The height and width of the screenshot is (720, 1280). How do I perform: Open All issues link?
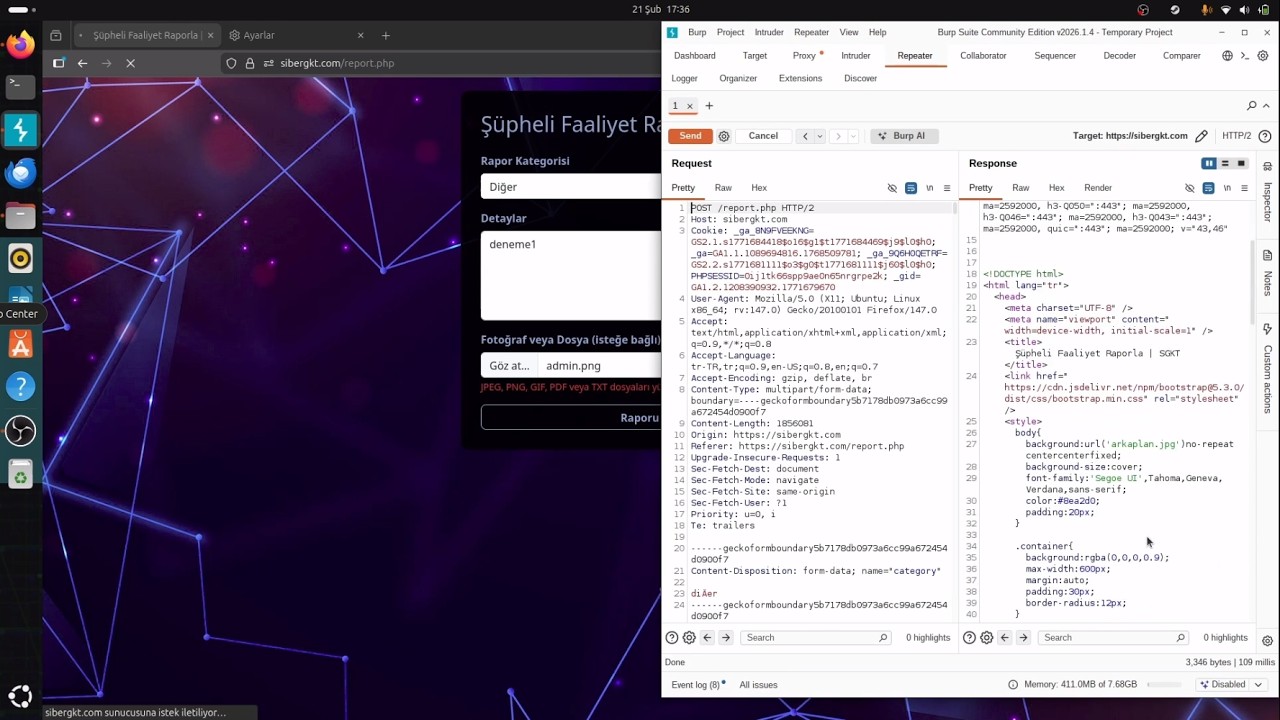coord(758,685)
